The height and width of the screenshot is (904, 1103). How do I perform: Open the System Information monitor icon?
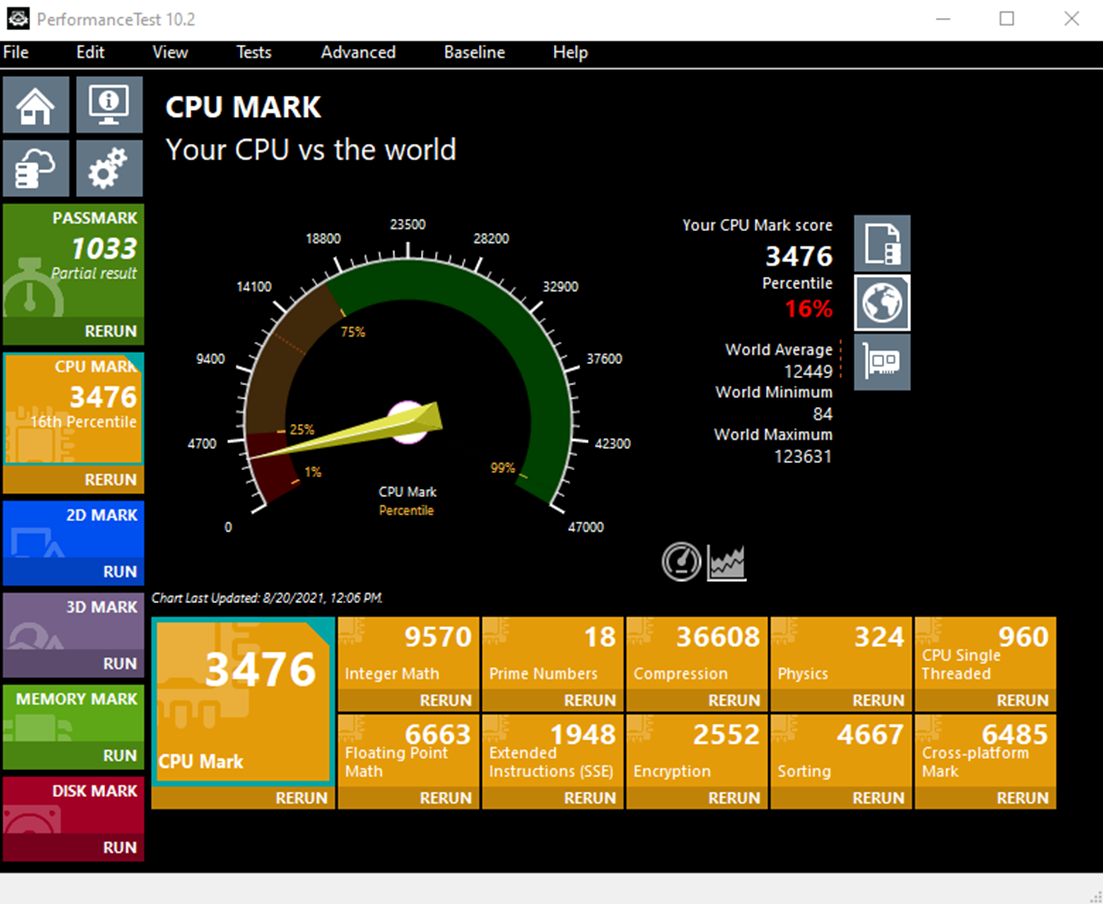109,105
